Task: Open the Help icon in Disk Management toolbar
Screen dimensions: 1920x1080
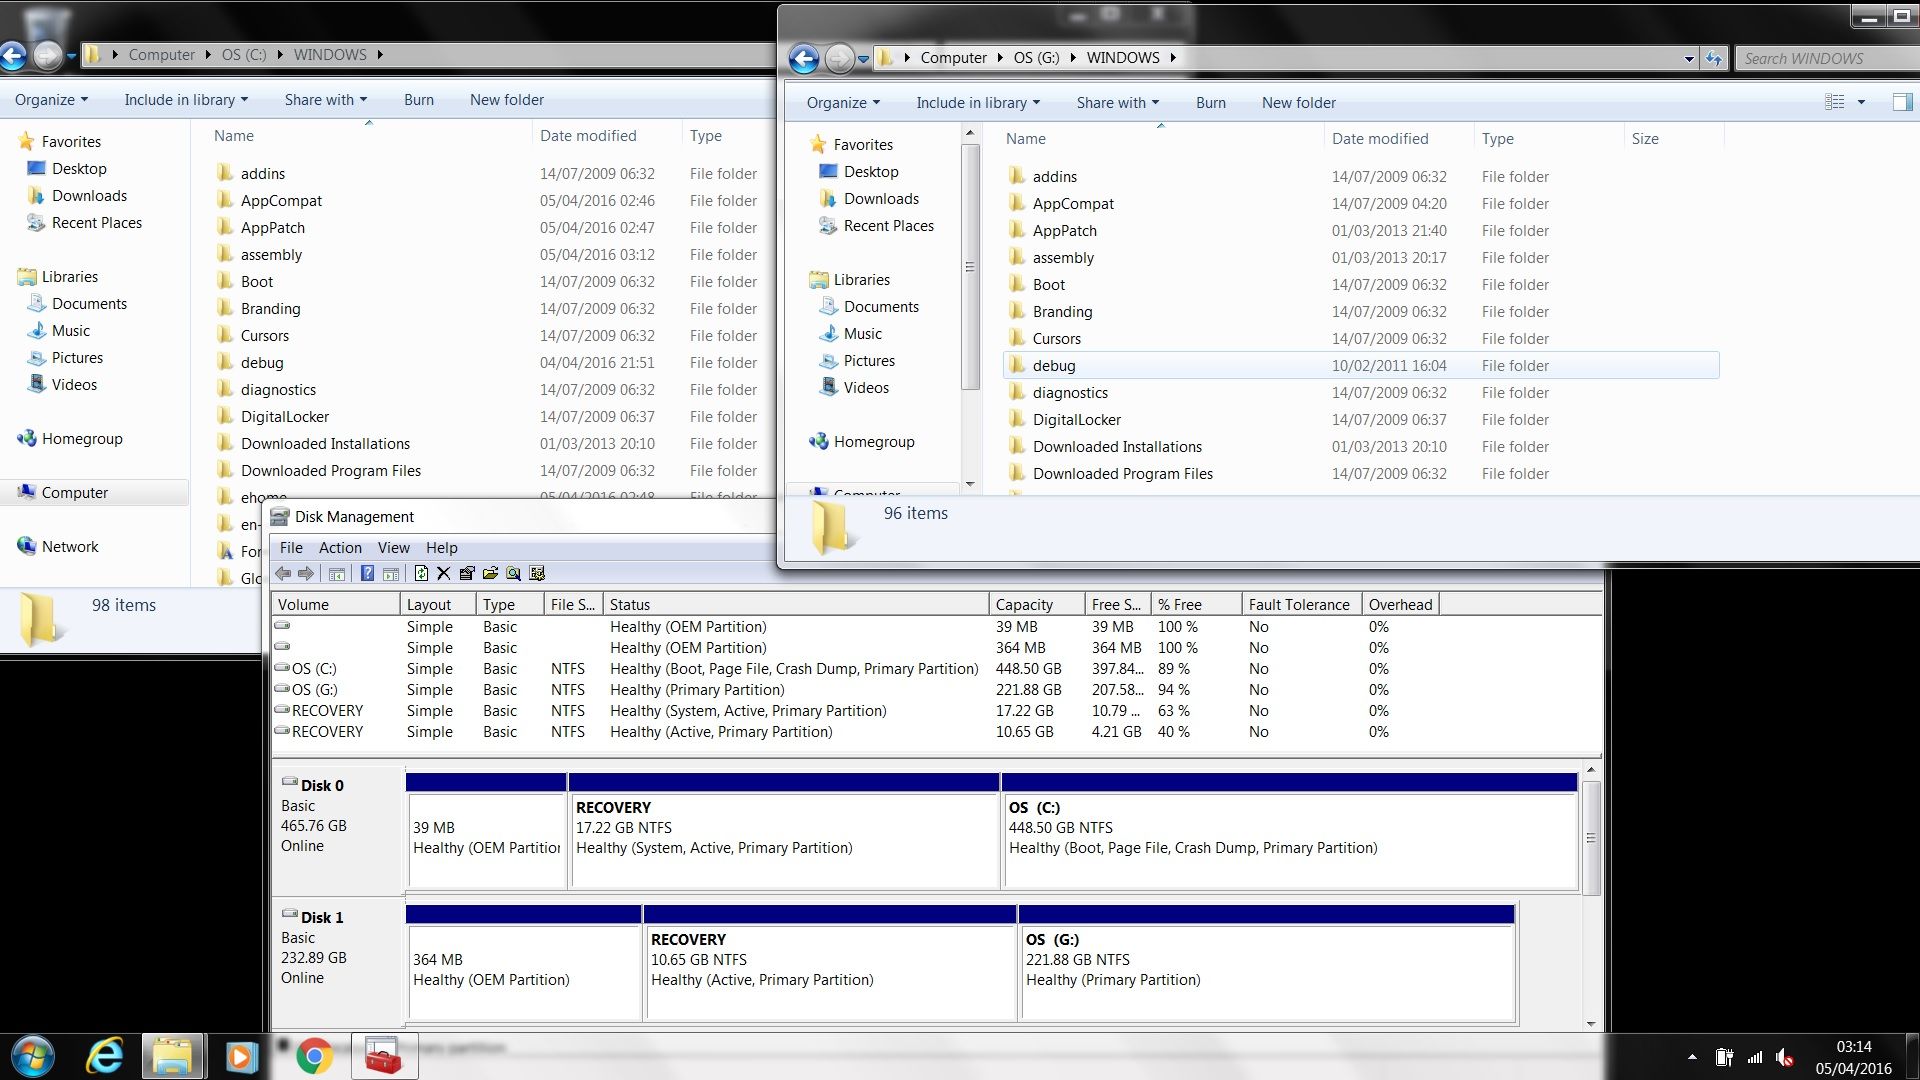Action: (x=367, y=573)
